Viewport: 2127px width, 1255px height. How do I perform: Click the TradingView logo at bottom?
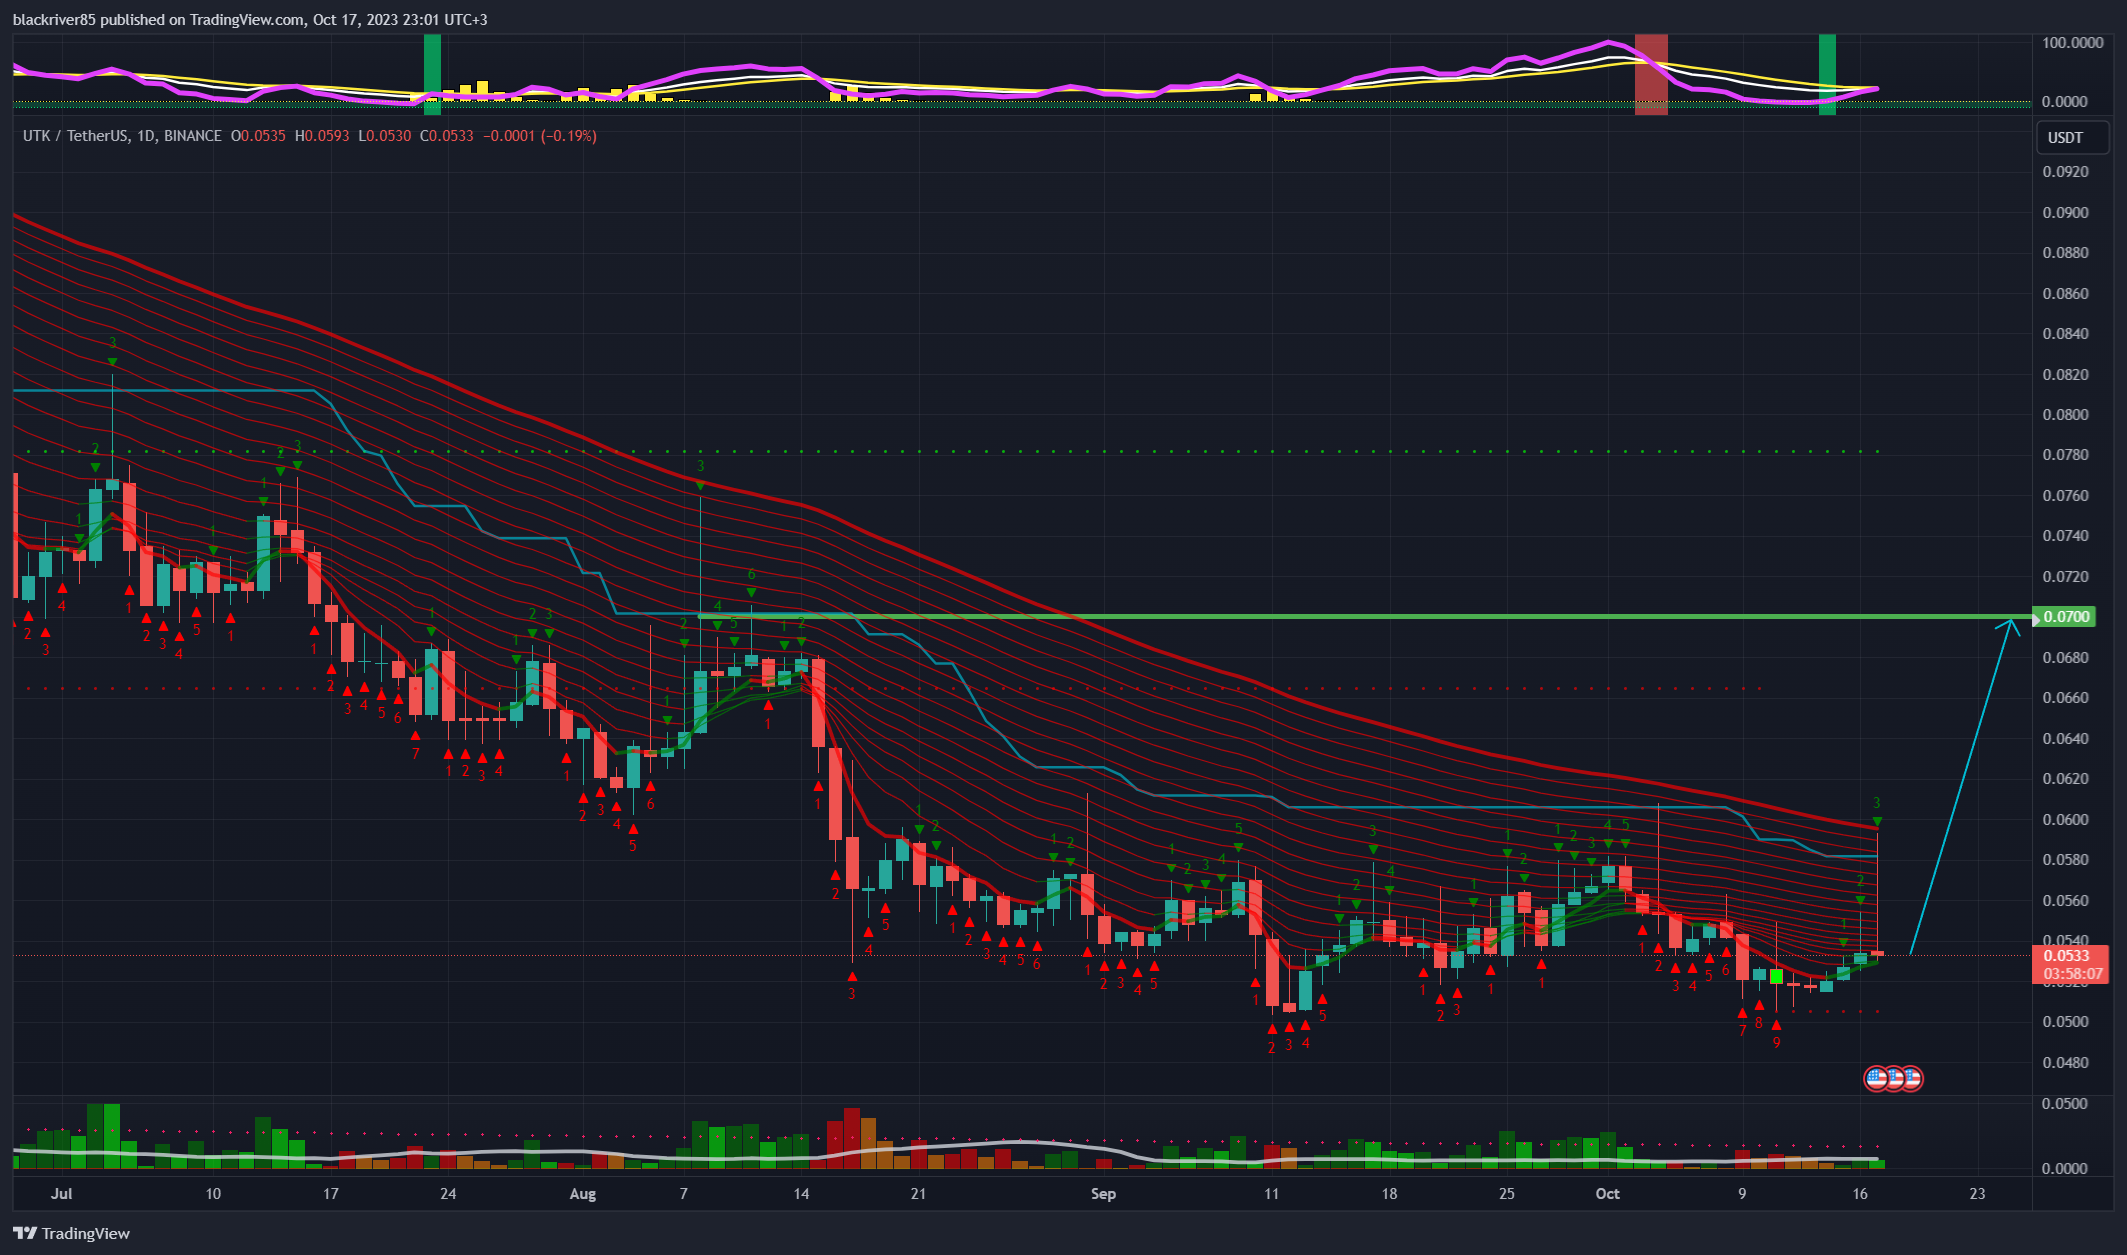tap(72, 1233)
